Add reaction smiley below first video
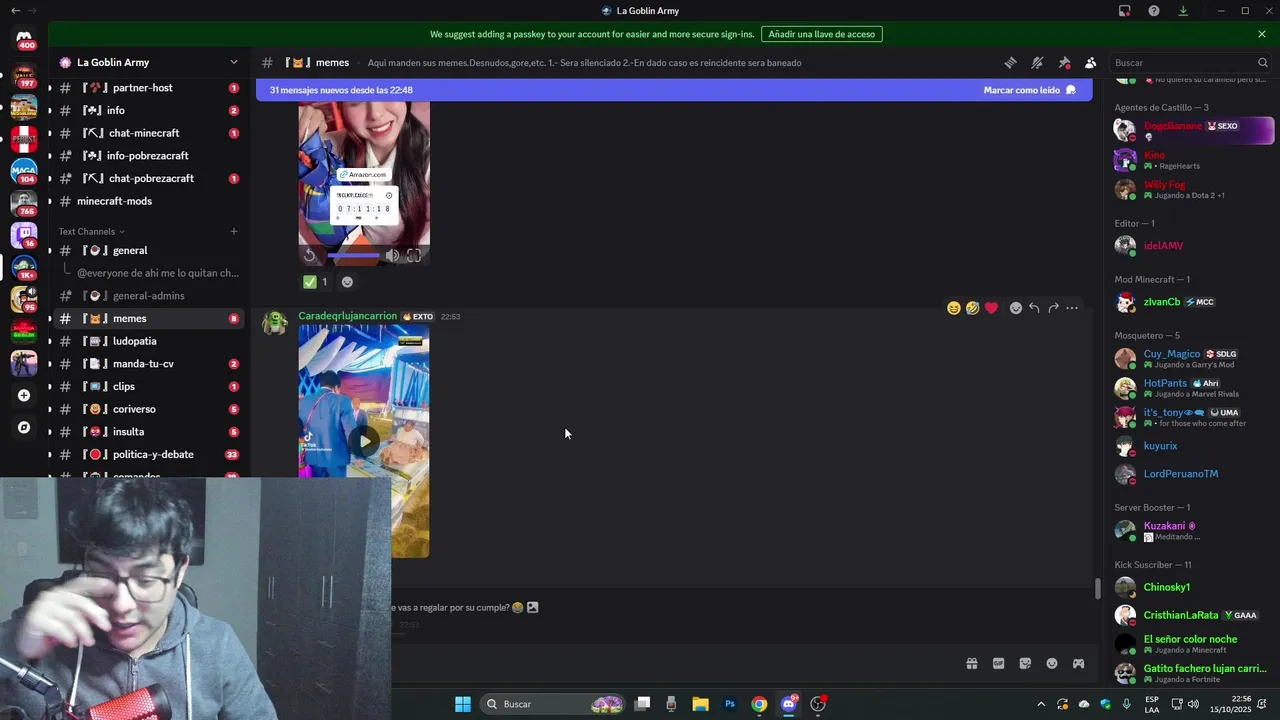This screenshot has width=1280, height=720. point(347,282)
